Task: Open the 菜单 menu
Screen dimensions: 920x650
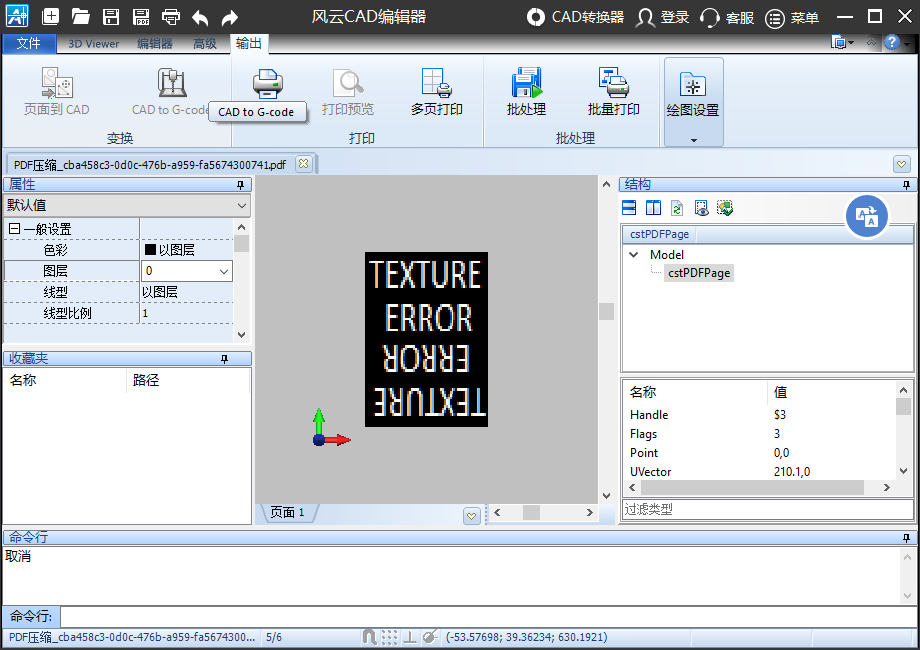Action: 792,18
